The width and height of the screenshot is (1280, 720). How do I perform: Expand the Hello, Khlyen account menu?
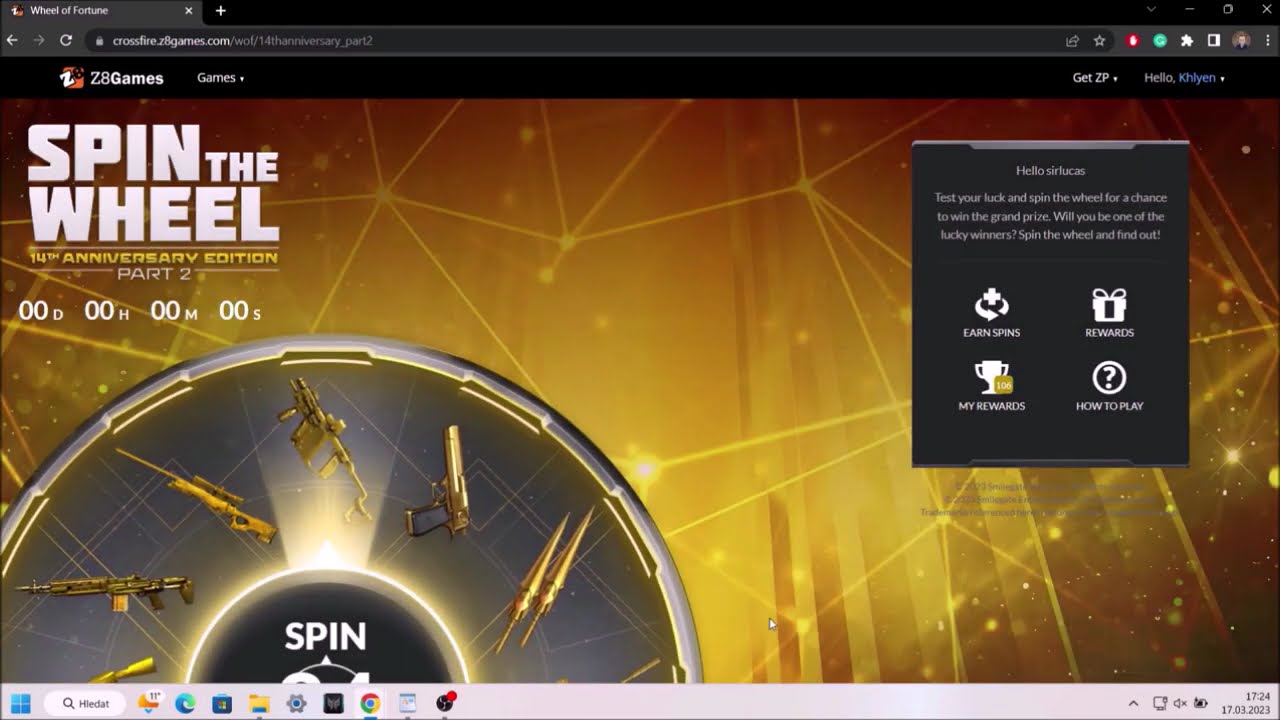[1184, 78]
